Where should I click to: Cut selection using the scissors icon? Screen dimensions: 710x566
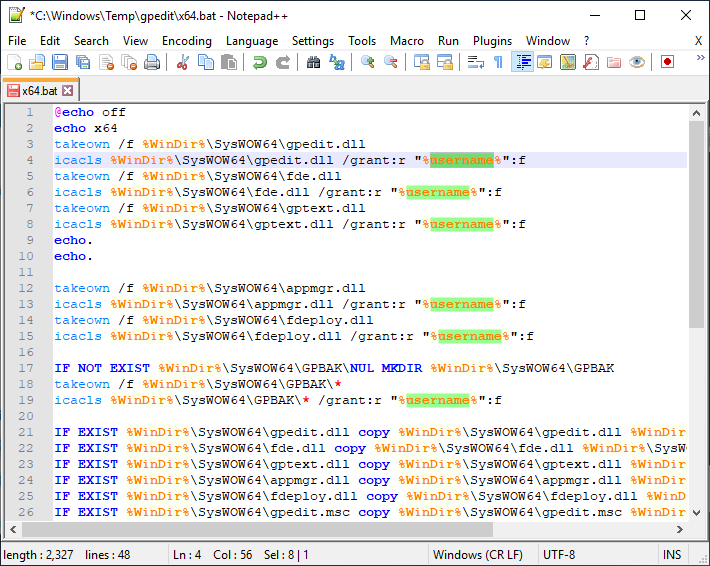[183, 62]
